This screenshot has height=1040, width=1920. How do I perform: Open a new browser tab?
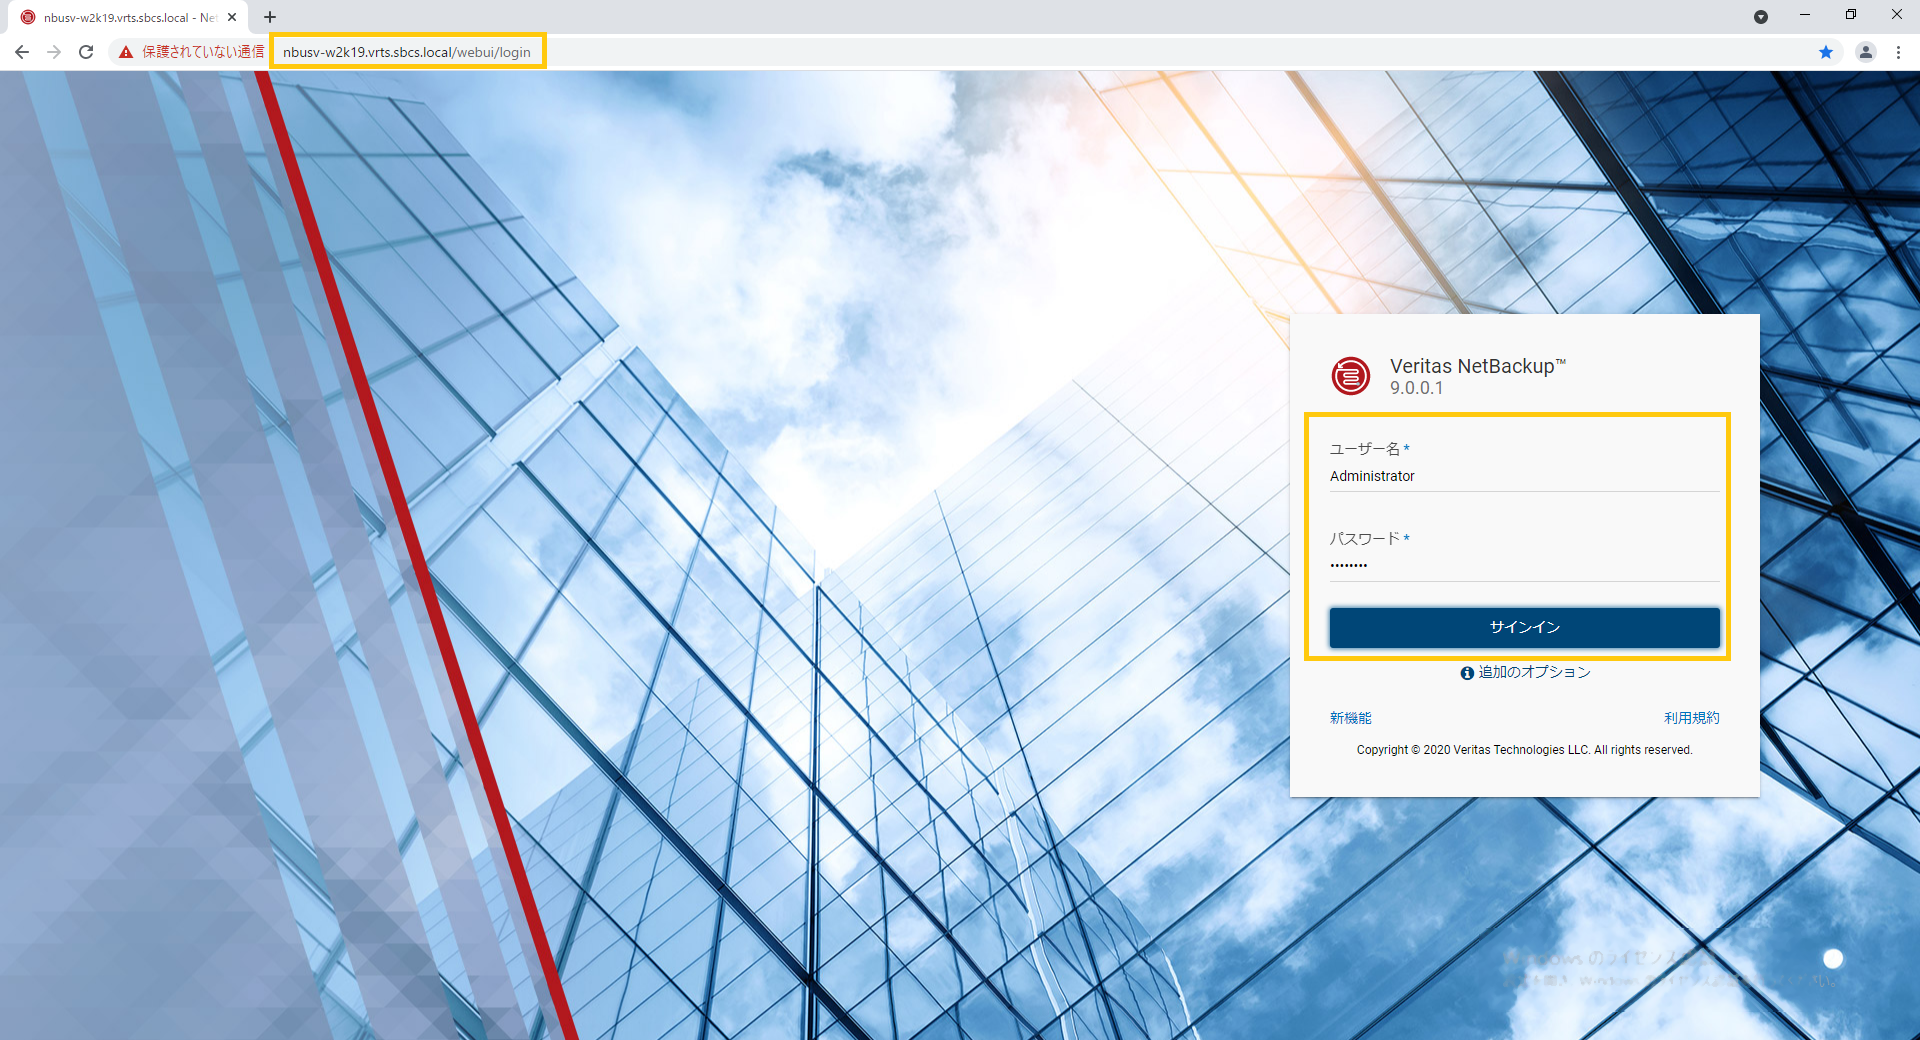click(270, 17)
